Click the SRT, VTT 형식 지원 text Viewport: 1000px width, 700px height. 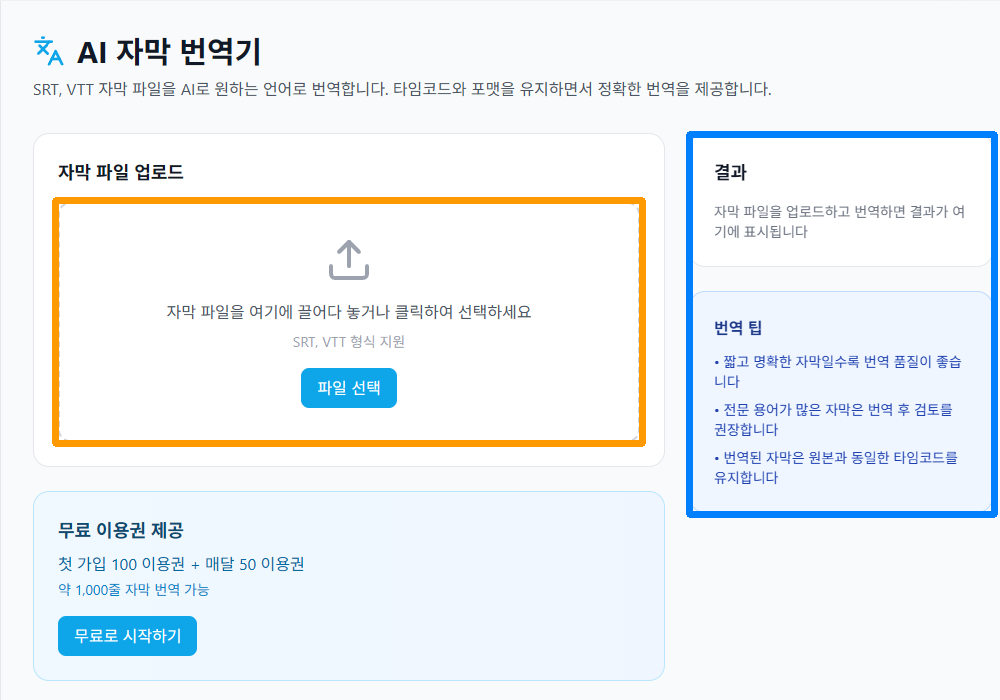[x=349, y=342]
